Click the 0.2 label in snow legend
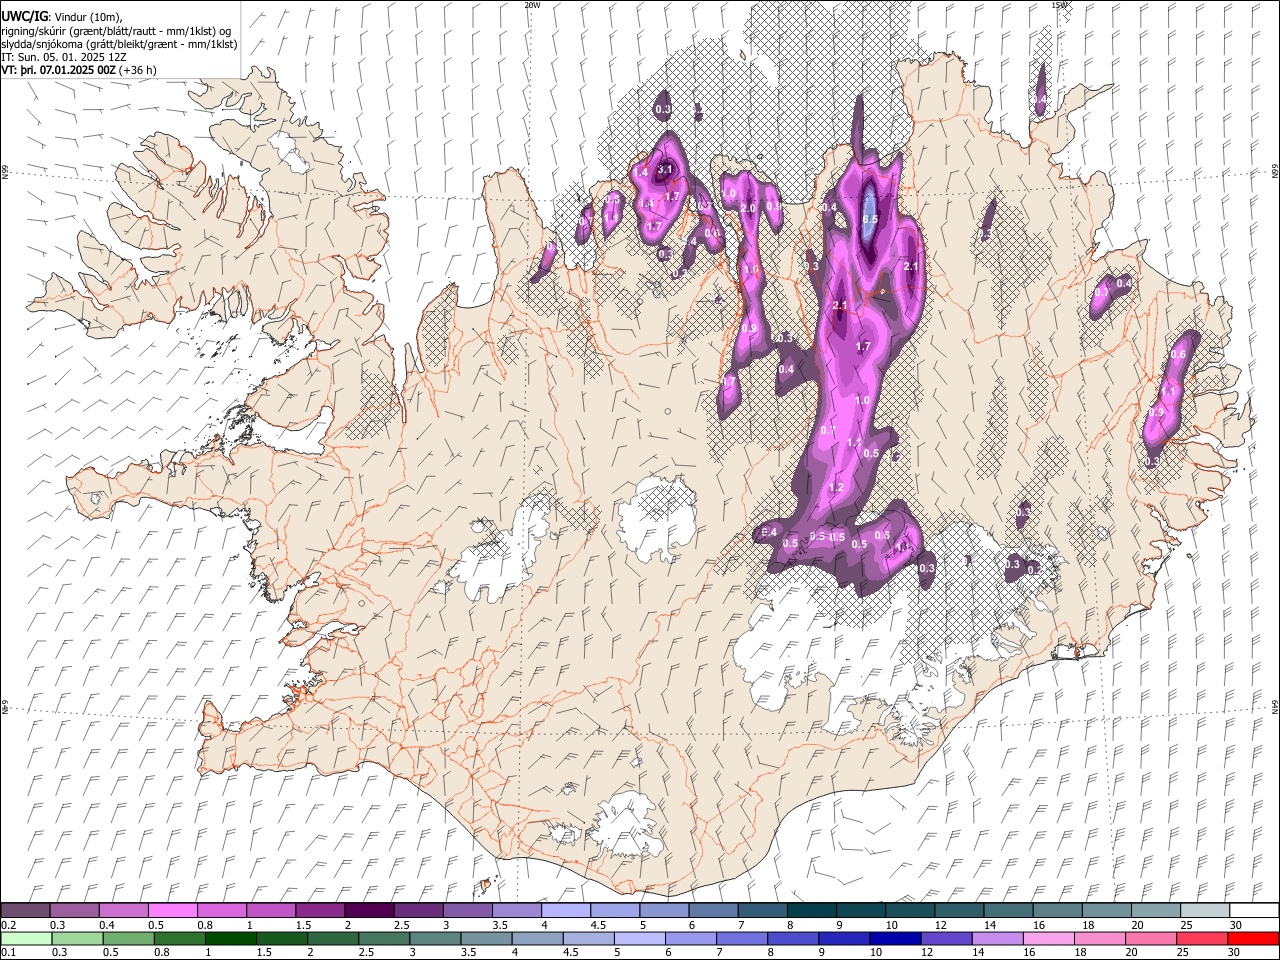 coord(7,925)
